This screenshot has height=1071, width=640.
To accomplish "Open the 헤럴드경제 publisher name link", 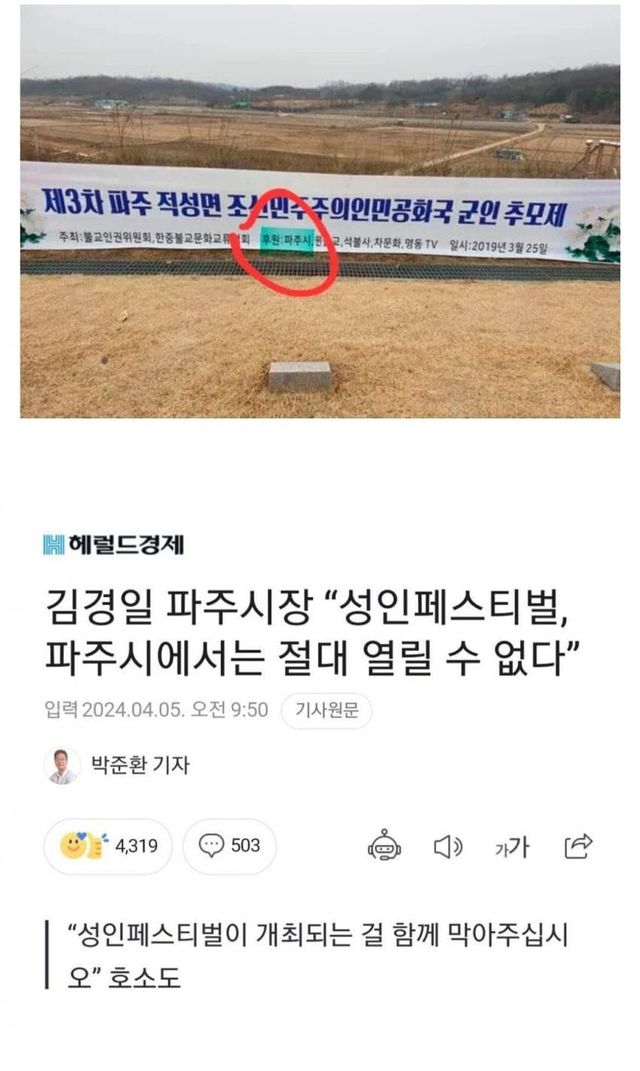I will point(126,544).
